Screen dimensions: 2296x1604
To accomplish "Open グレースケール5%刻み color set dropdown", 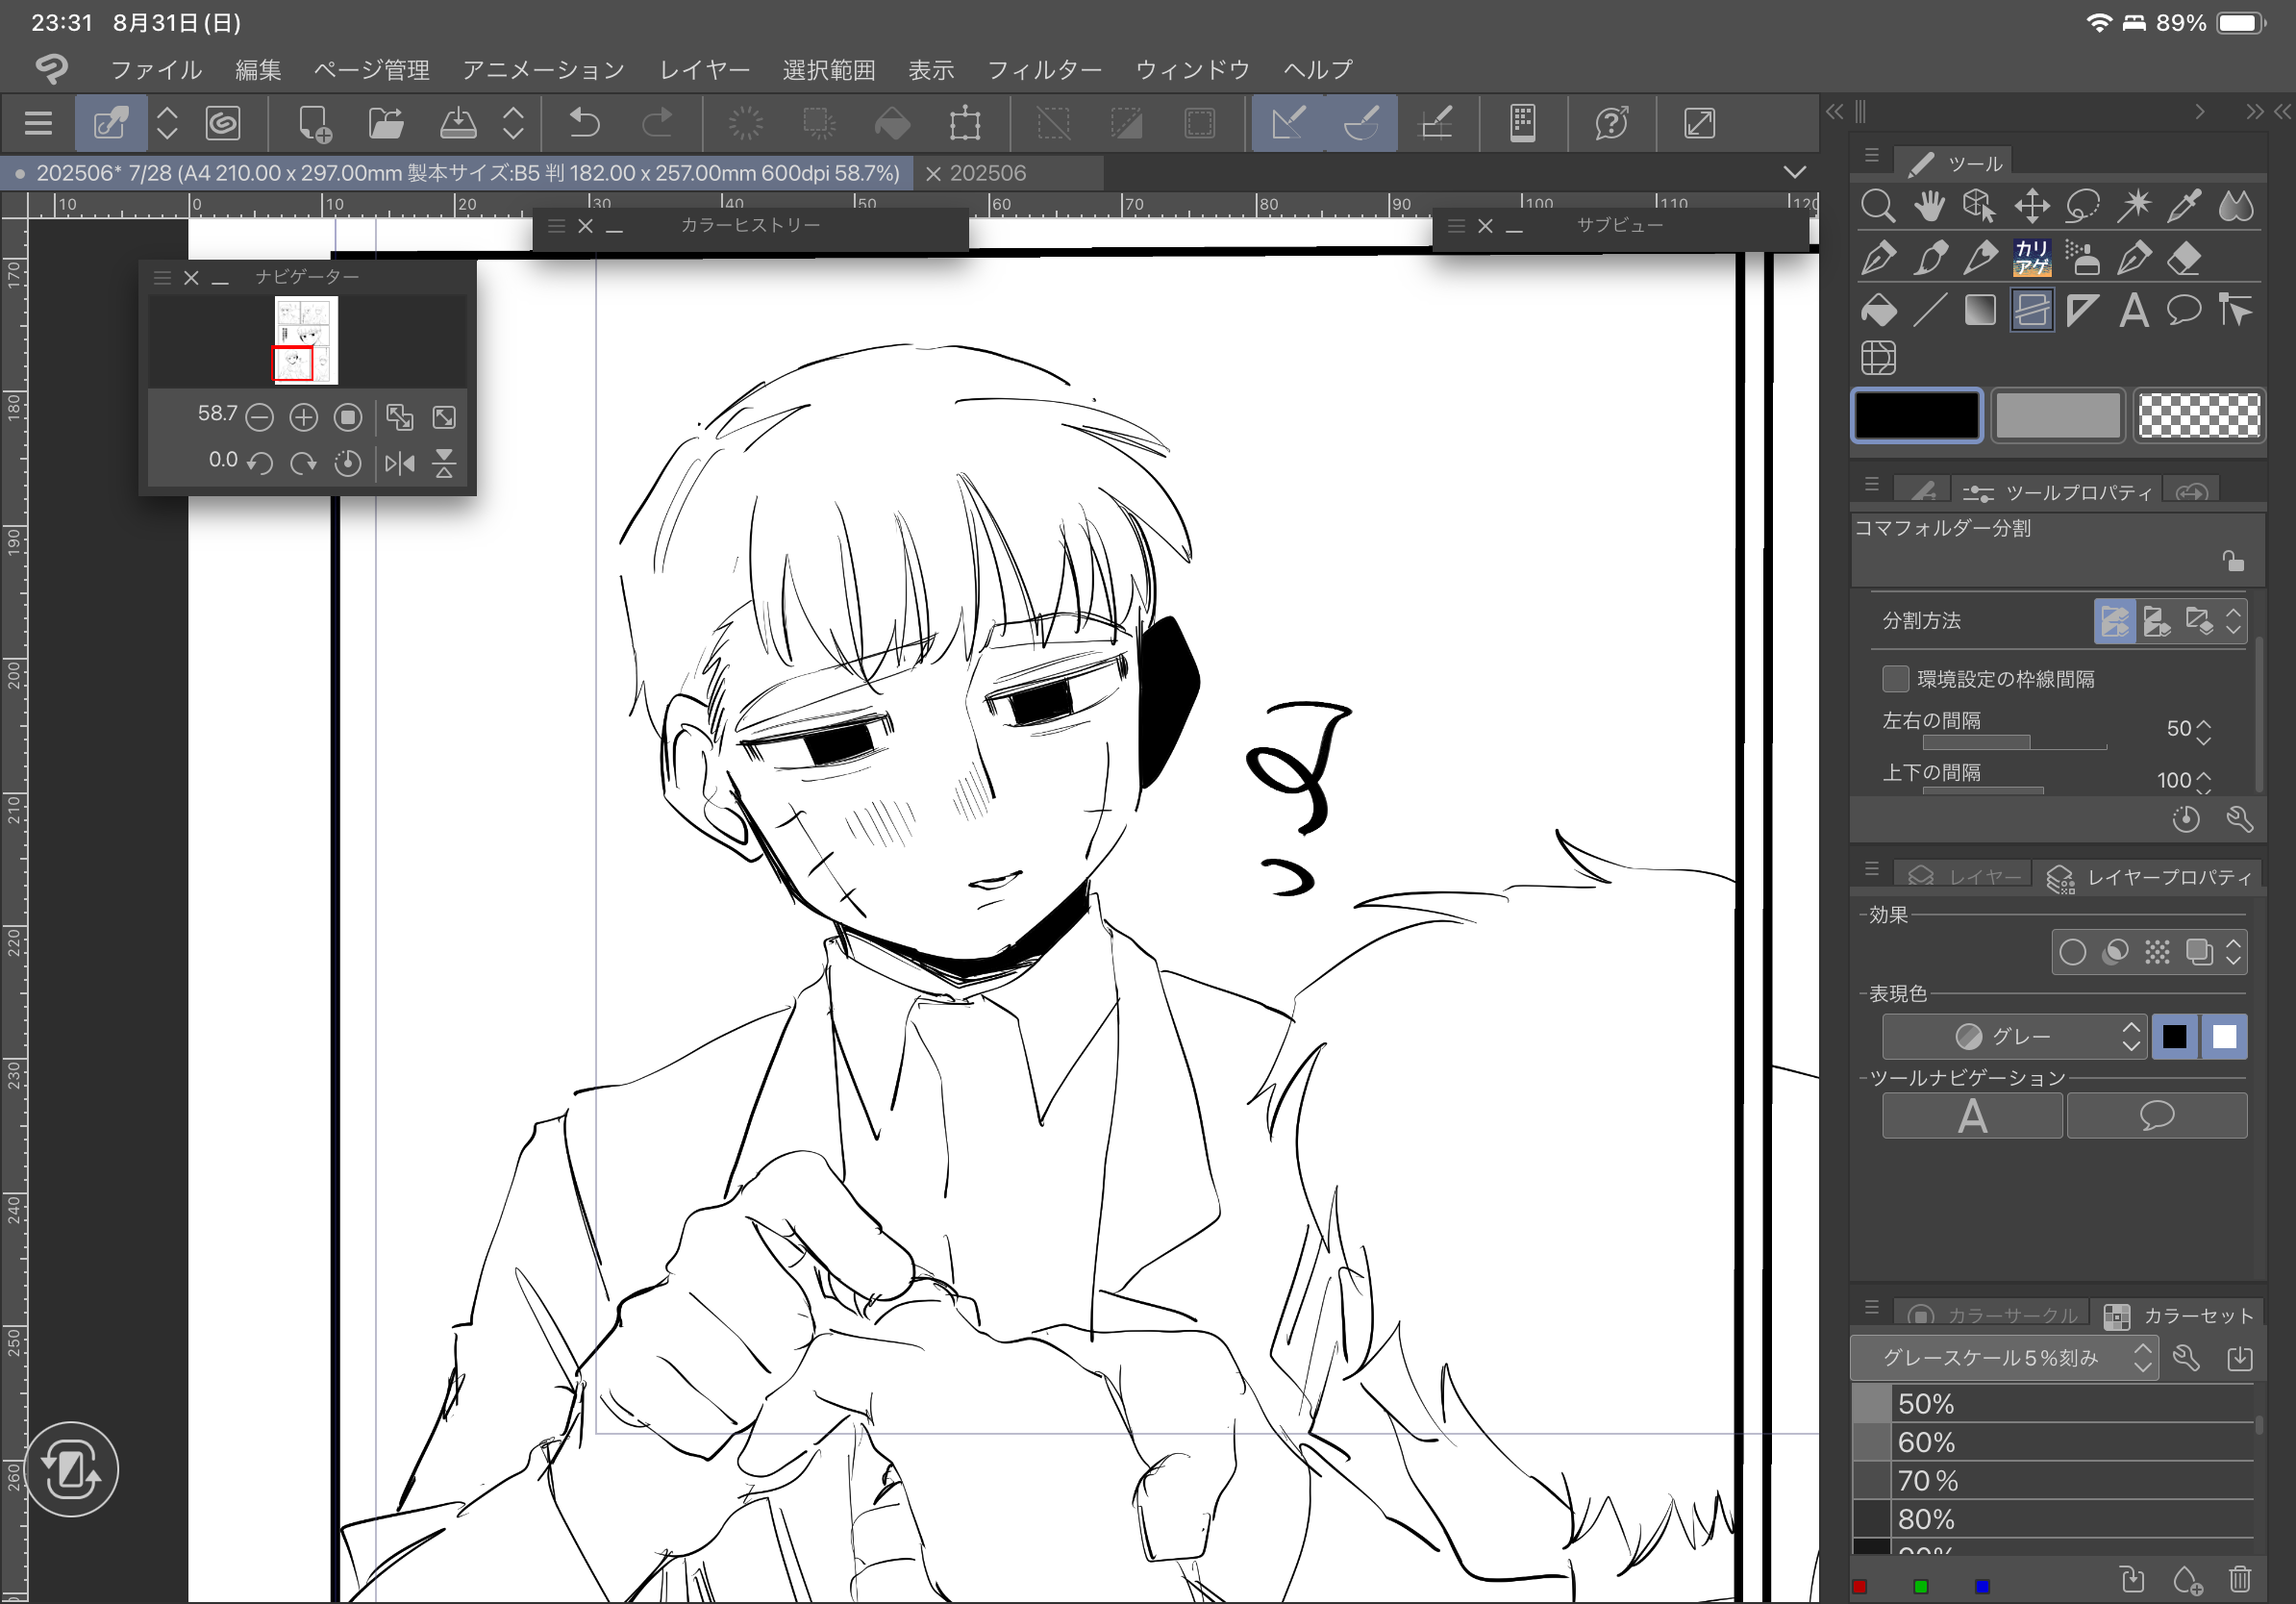I will [x=2004, y=1357].
